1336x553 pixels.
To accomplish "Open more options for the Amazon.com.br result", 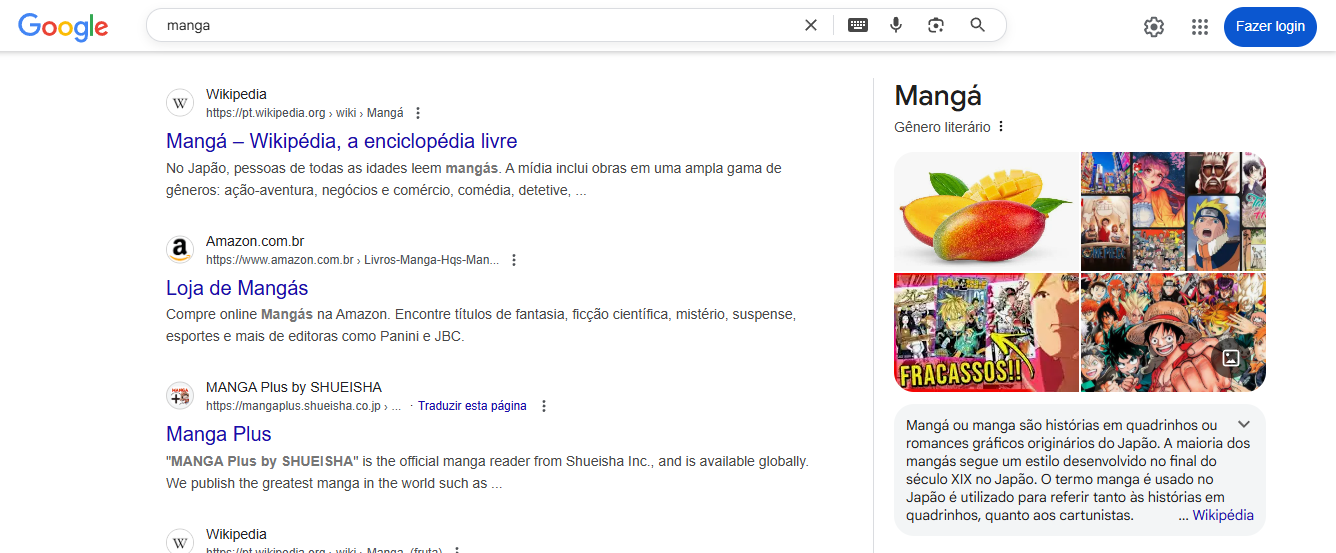I will click(514, 260).
